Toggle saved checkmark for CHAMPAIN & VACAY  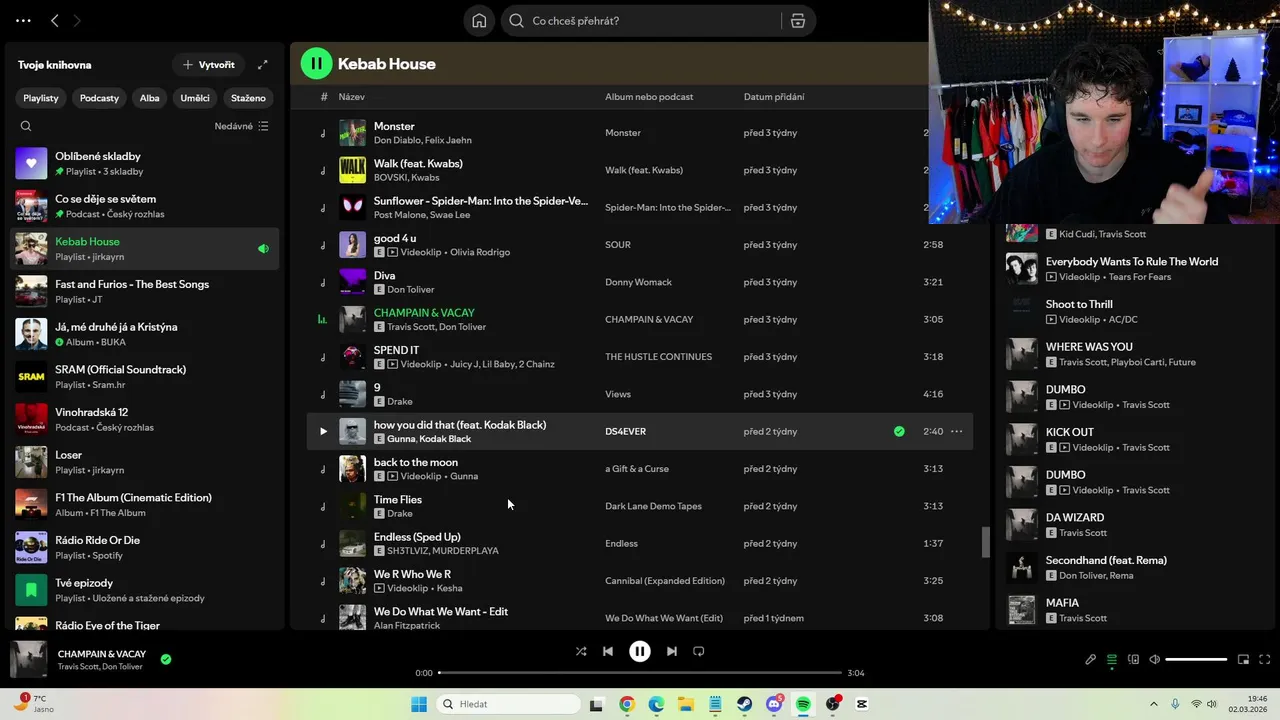tap(166, 659)
